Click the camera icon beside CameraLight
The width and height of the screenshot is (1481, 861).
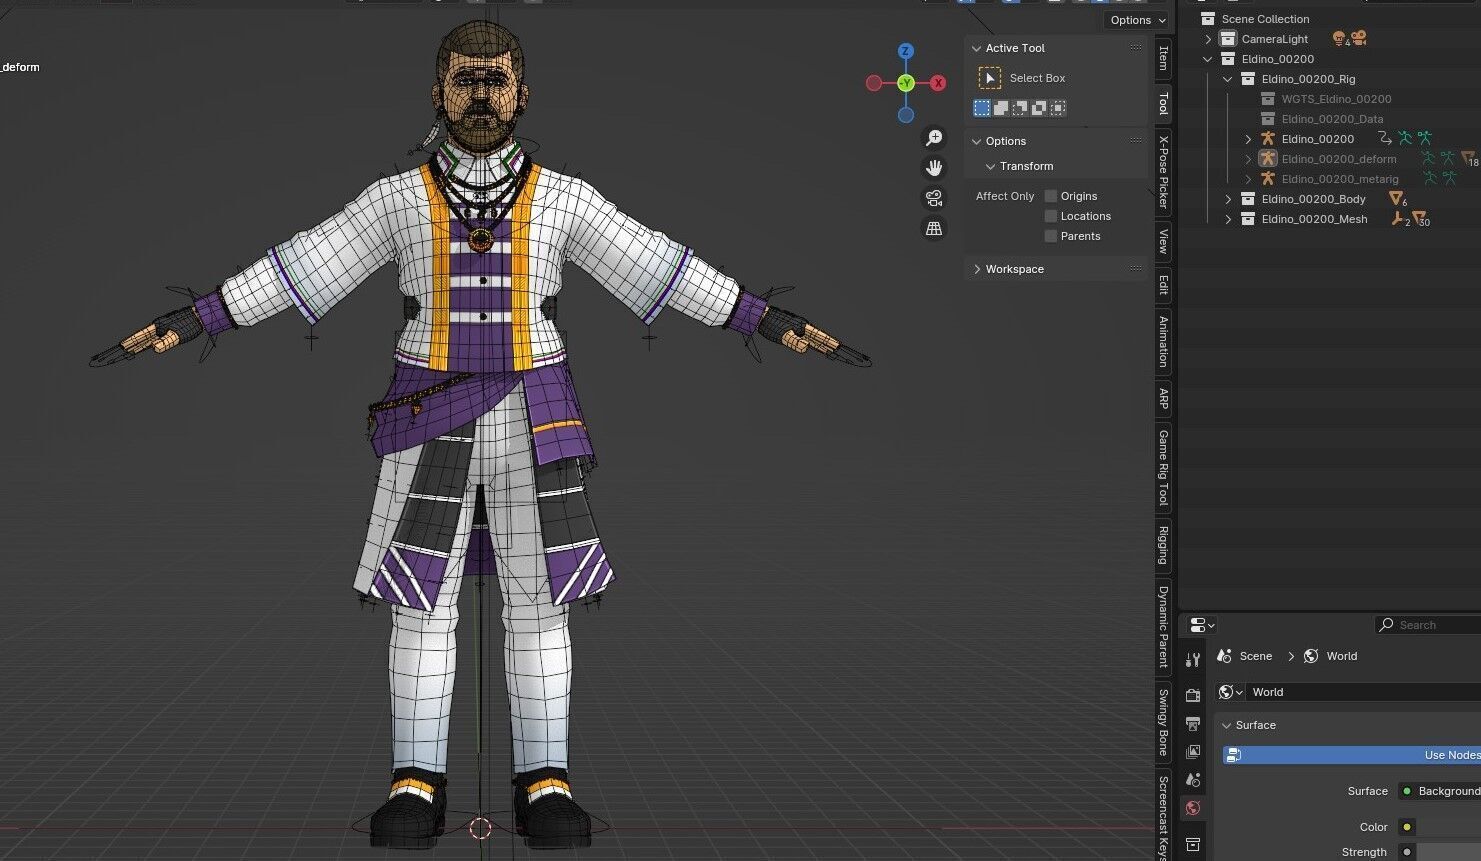pyautogui.click(x=1358, y=38)
